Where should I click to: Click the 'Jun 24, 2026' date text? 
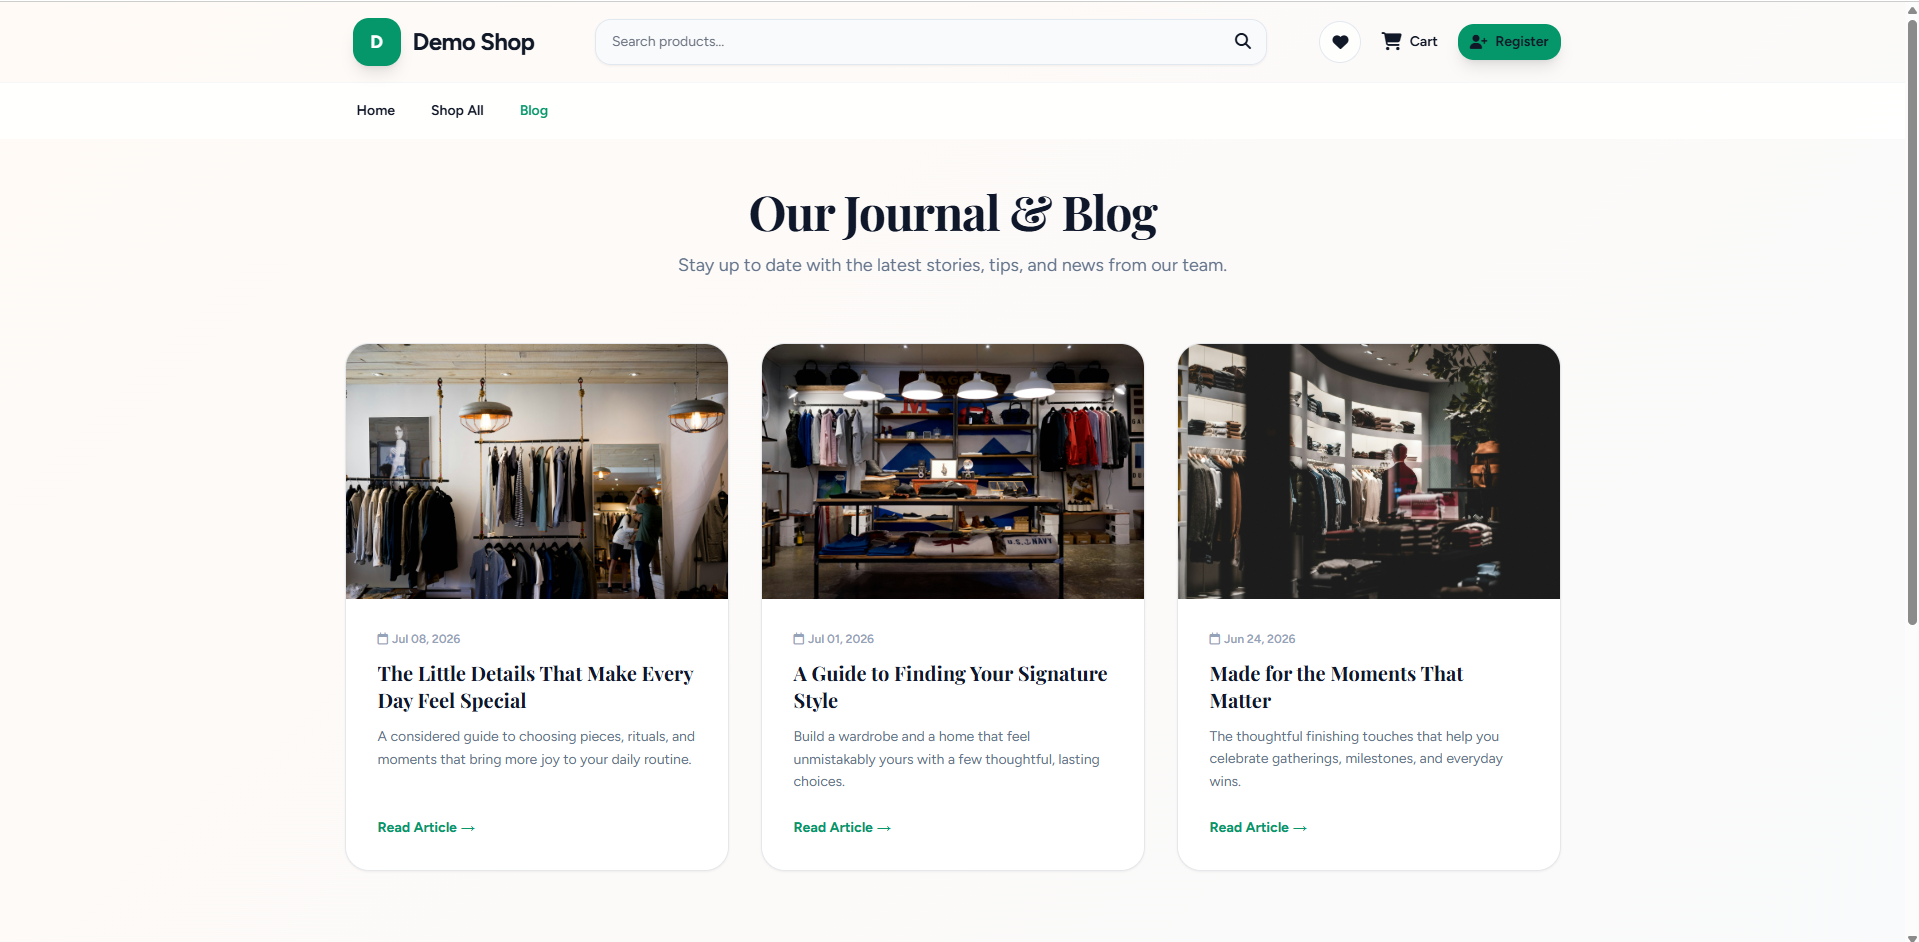1260,639
